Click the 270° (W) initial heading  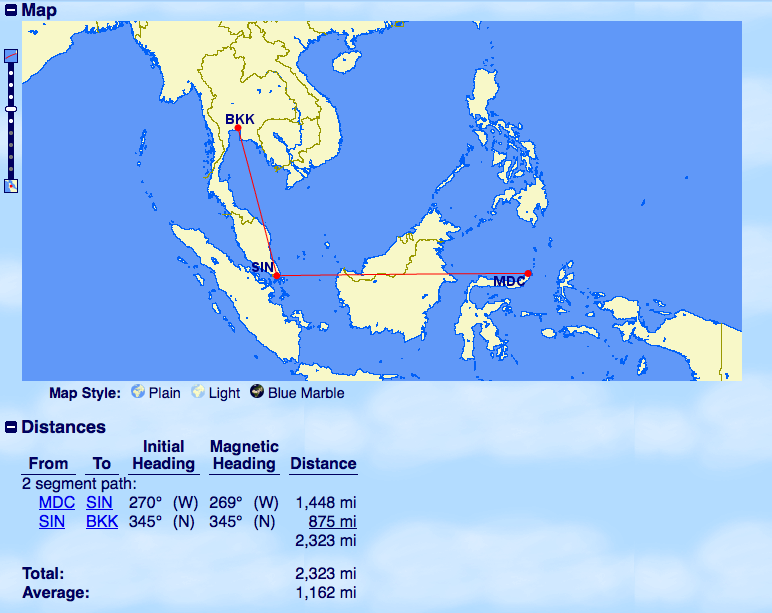[x=163, y=502]
